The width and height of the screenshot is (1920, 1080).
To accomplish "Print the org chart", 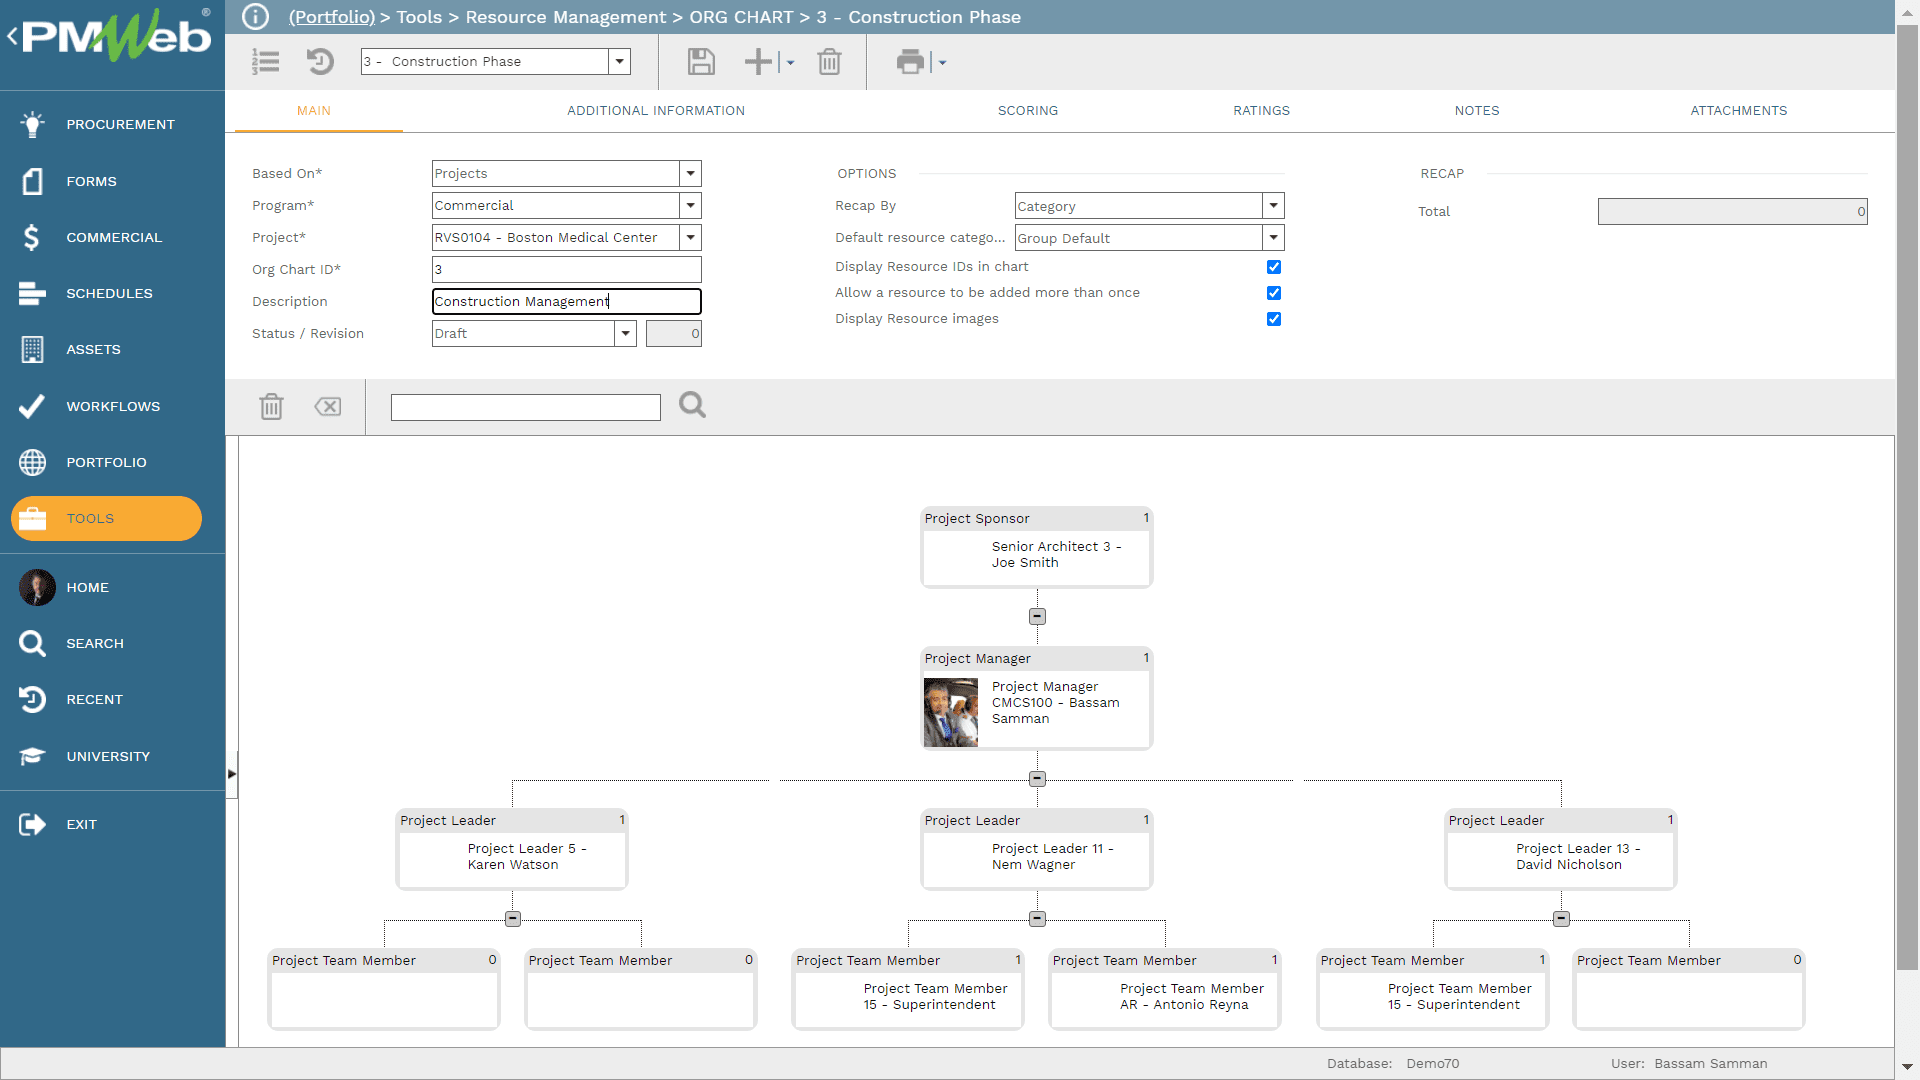I will point(910,62).
